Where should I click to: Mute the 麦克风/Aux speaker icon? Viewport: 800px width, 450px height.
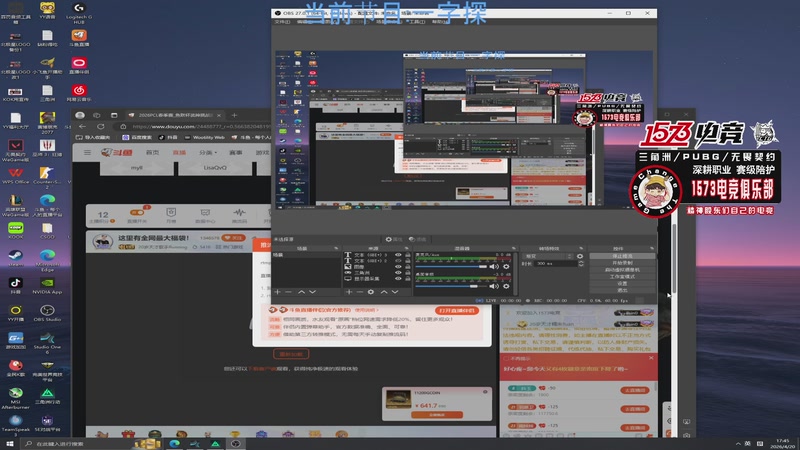click(494, 266)
